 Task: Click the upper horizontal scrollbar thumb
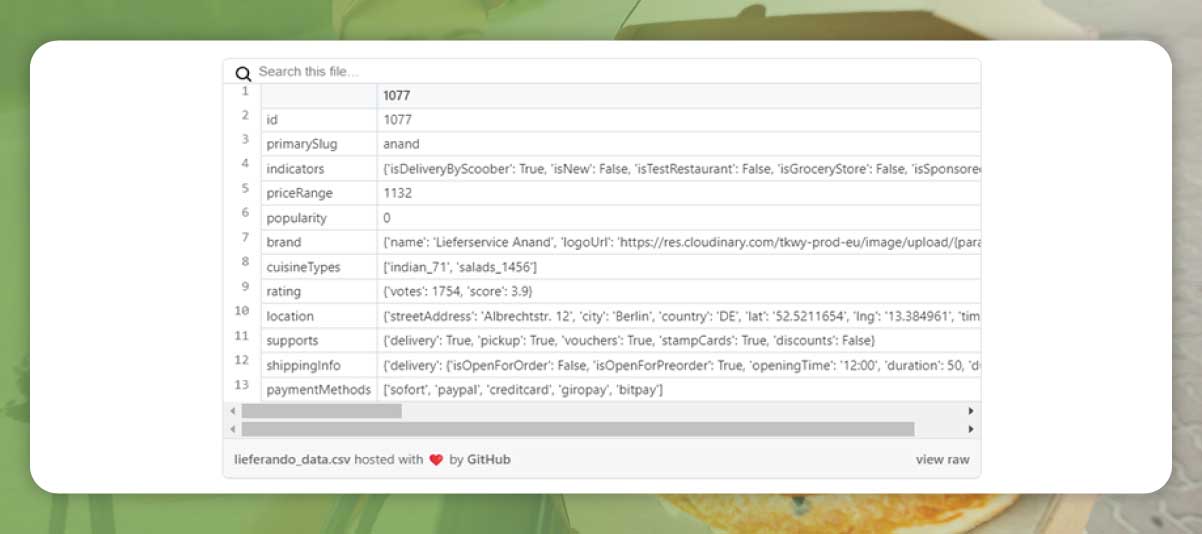tap(321, 411)
